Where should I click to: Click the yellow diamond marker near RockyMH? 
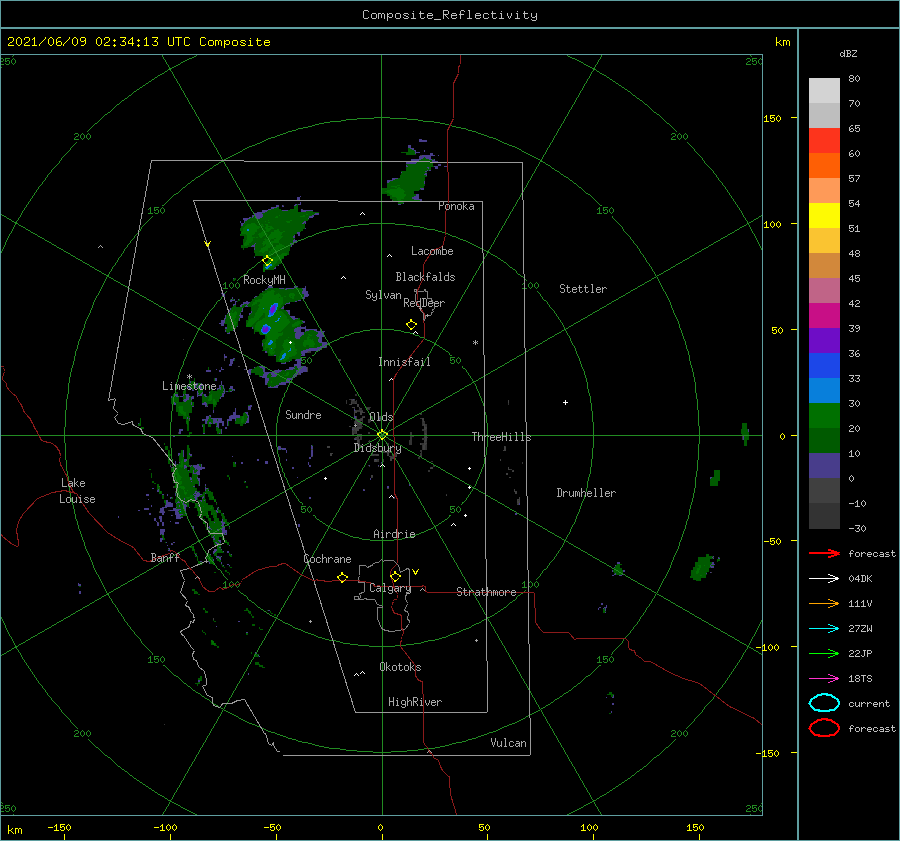click(267, 261)
